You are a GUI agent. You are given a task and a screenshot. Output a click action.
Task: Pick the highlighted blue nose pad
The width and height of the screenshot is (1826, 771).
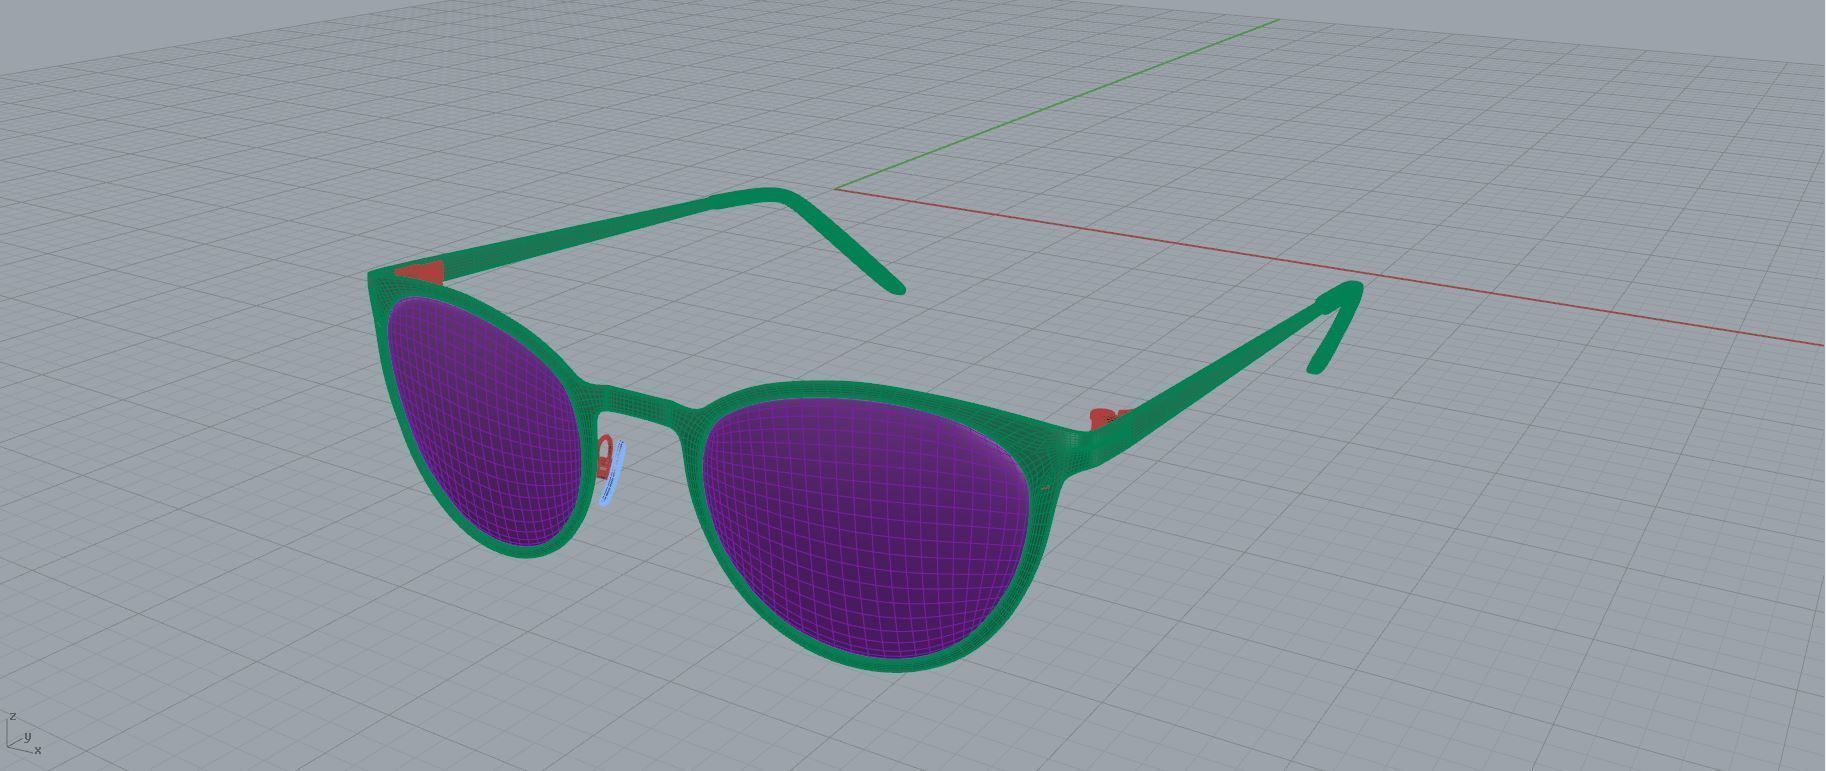tap(612, 472)
